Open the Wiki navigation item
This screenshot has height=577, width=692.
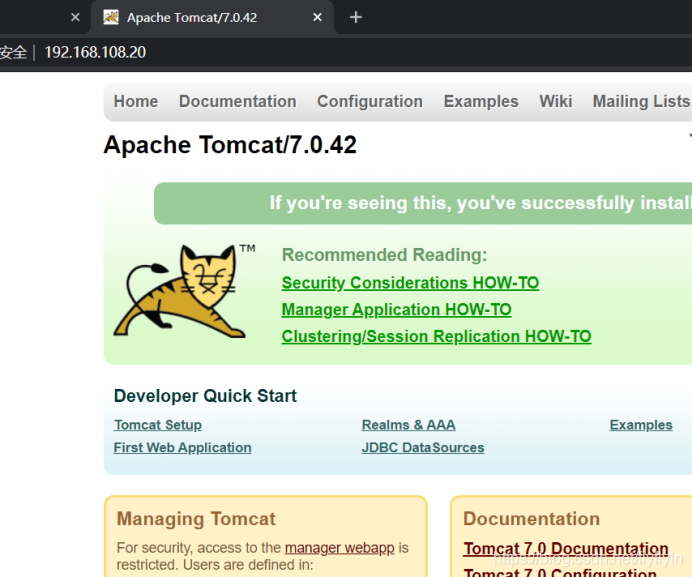pos(556,102)
